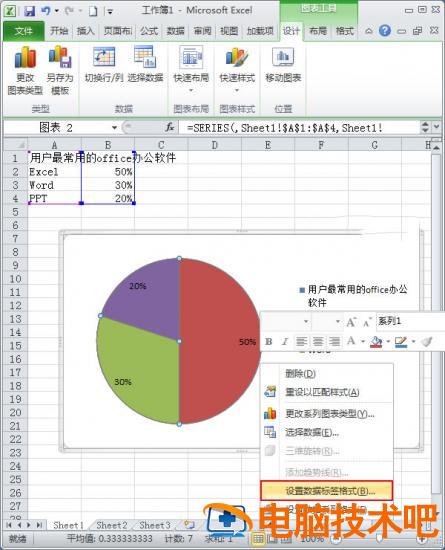Viewport: 445px width, 550px height.
Task: Open the chart element box showing 系列1
Action: 410,321
